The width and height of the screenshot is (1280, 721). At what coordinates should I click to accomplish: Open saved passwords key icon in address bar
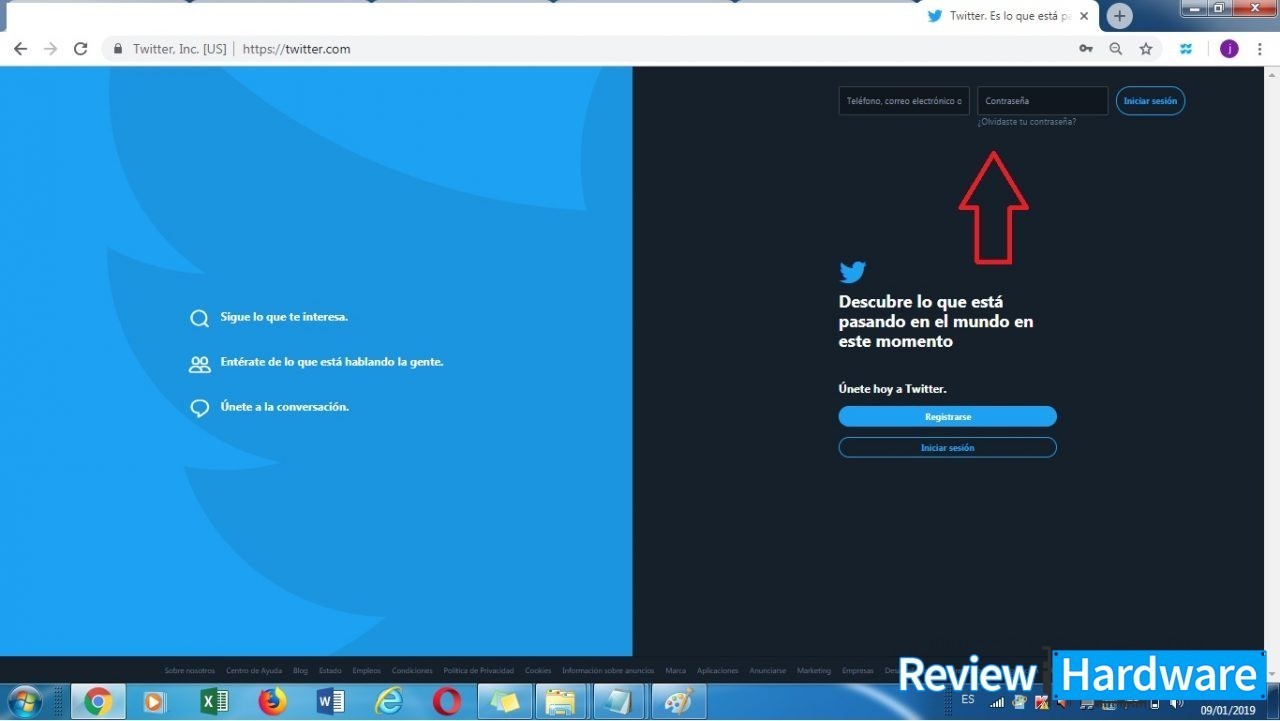[x=1085, y=49]
